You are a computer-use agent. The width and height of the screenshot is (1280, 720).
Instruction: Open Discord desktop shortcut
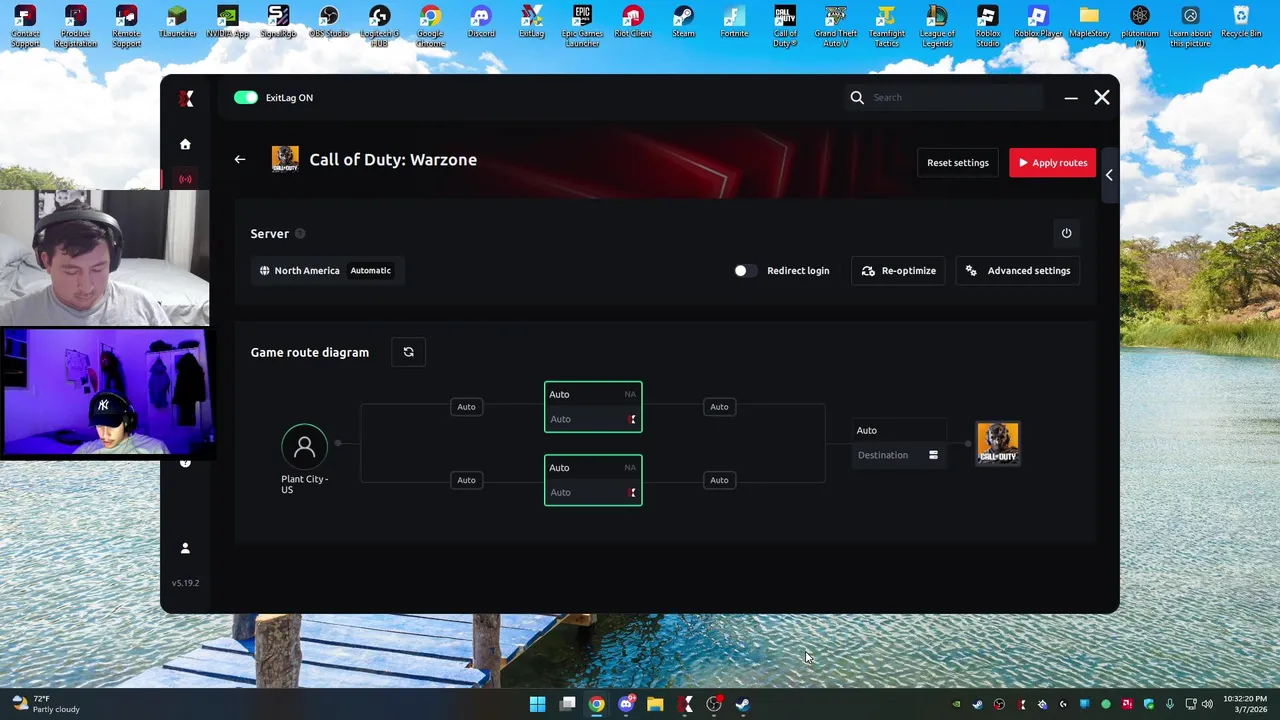pyautogui.click(x=481, y=22)
